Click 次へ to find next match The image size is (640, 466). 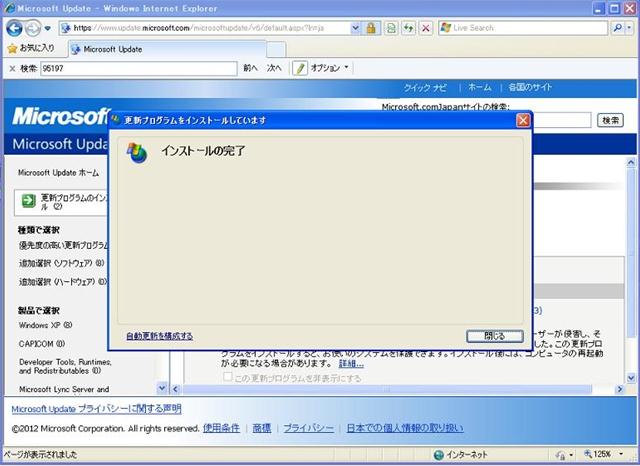click(x=274, y=68)
